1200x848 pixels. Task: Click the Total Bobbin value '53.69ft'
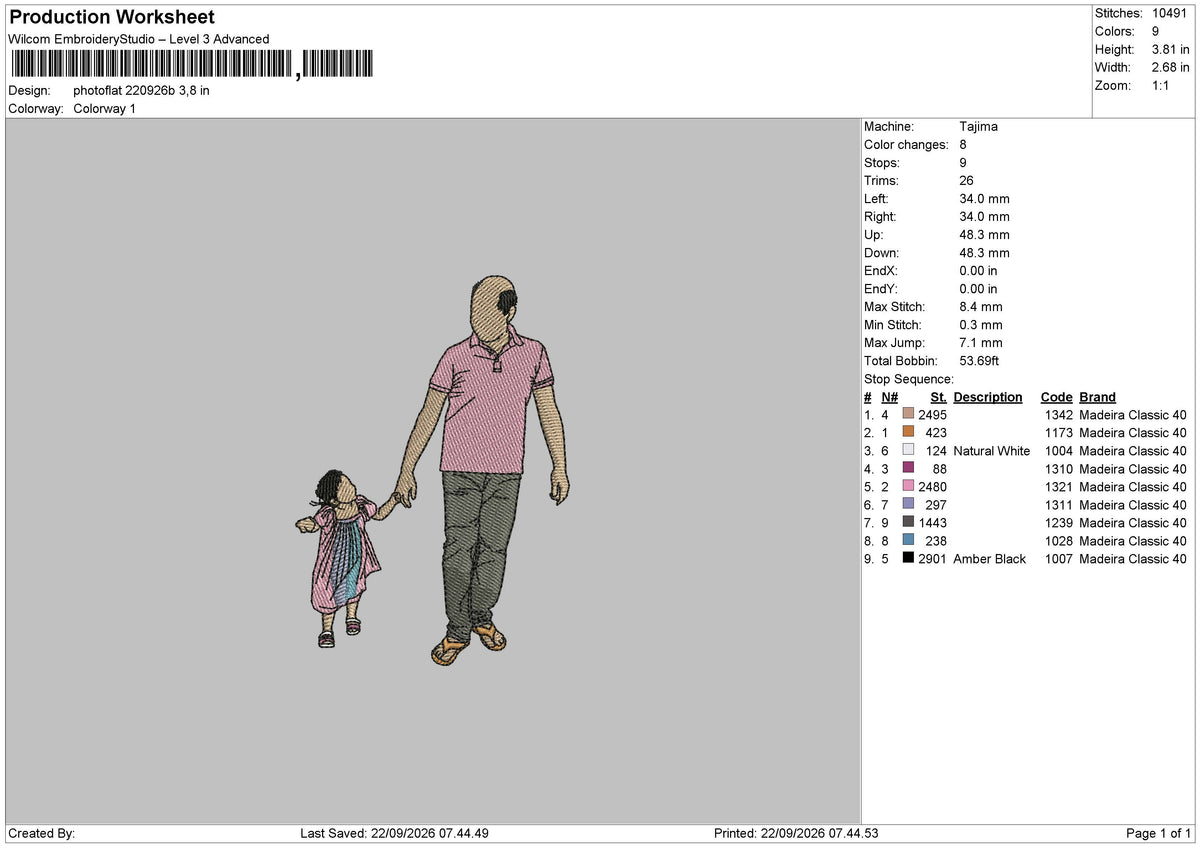click(979, 361)
